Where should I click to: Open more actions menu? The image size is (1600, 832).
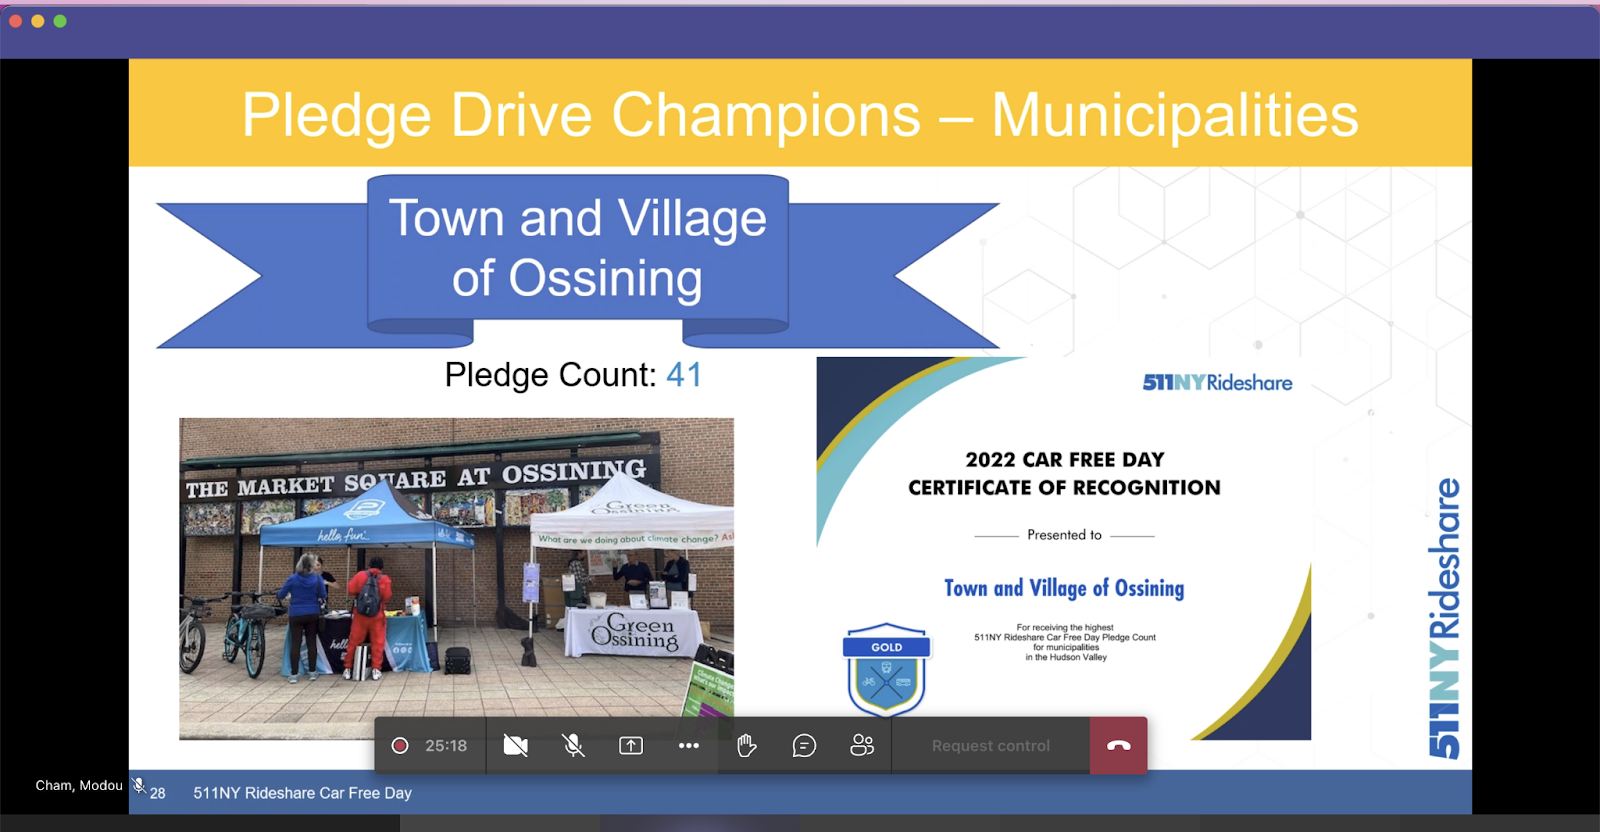tap(689, 746)
